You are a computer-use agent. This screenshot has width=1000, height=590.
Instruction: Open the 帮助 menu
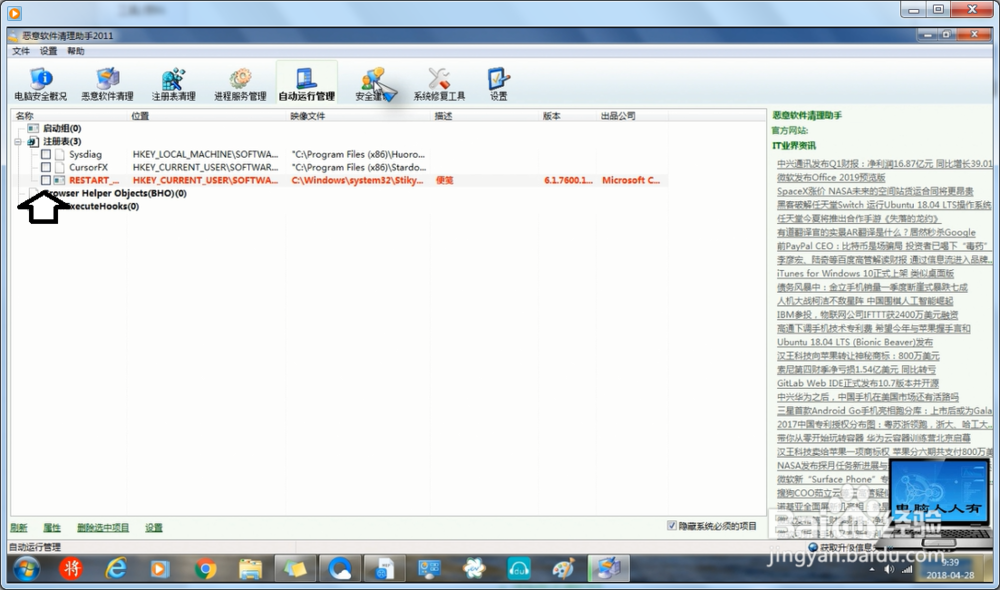tap(76, 51)
